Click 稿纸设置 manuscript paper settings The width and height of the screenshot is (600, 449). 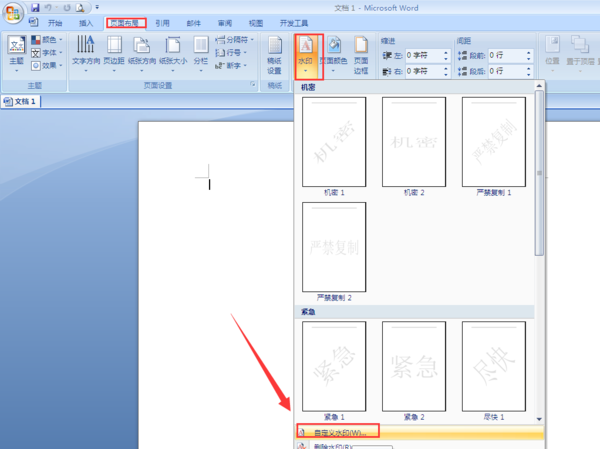274,55
